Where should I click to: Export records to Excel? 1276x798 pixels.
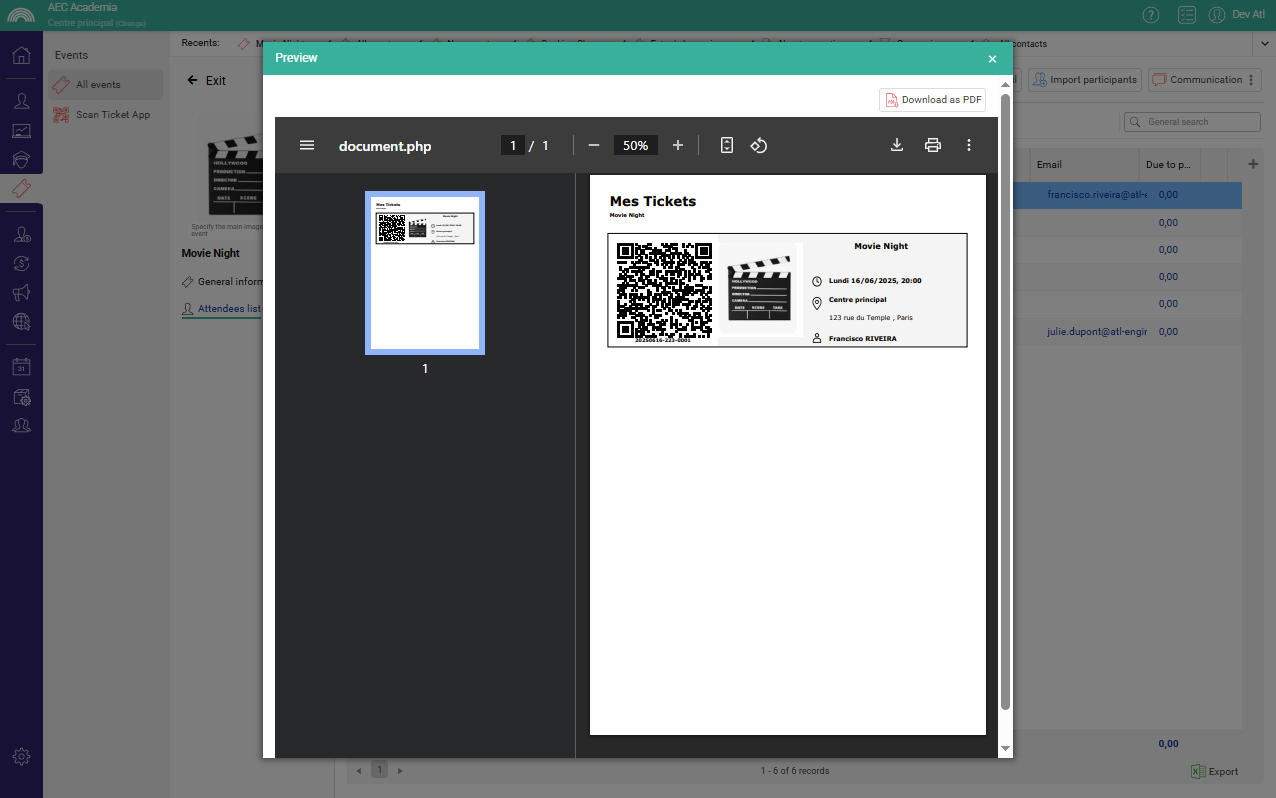[x=1215, y=771]
